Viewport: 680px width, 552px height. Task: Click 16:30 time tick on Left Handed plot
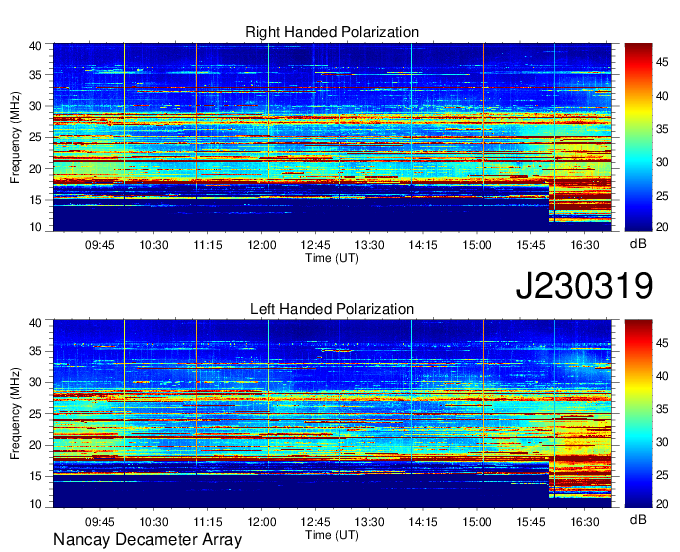(x=585, y=522)
